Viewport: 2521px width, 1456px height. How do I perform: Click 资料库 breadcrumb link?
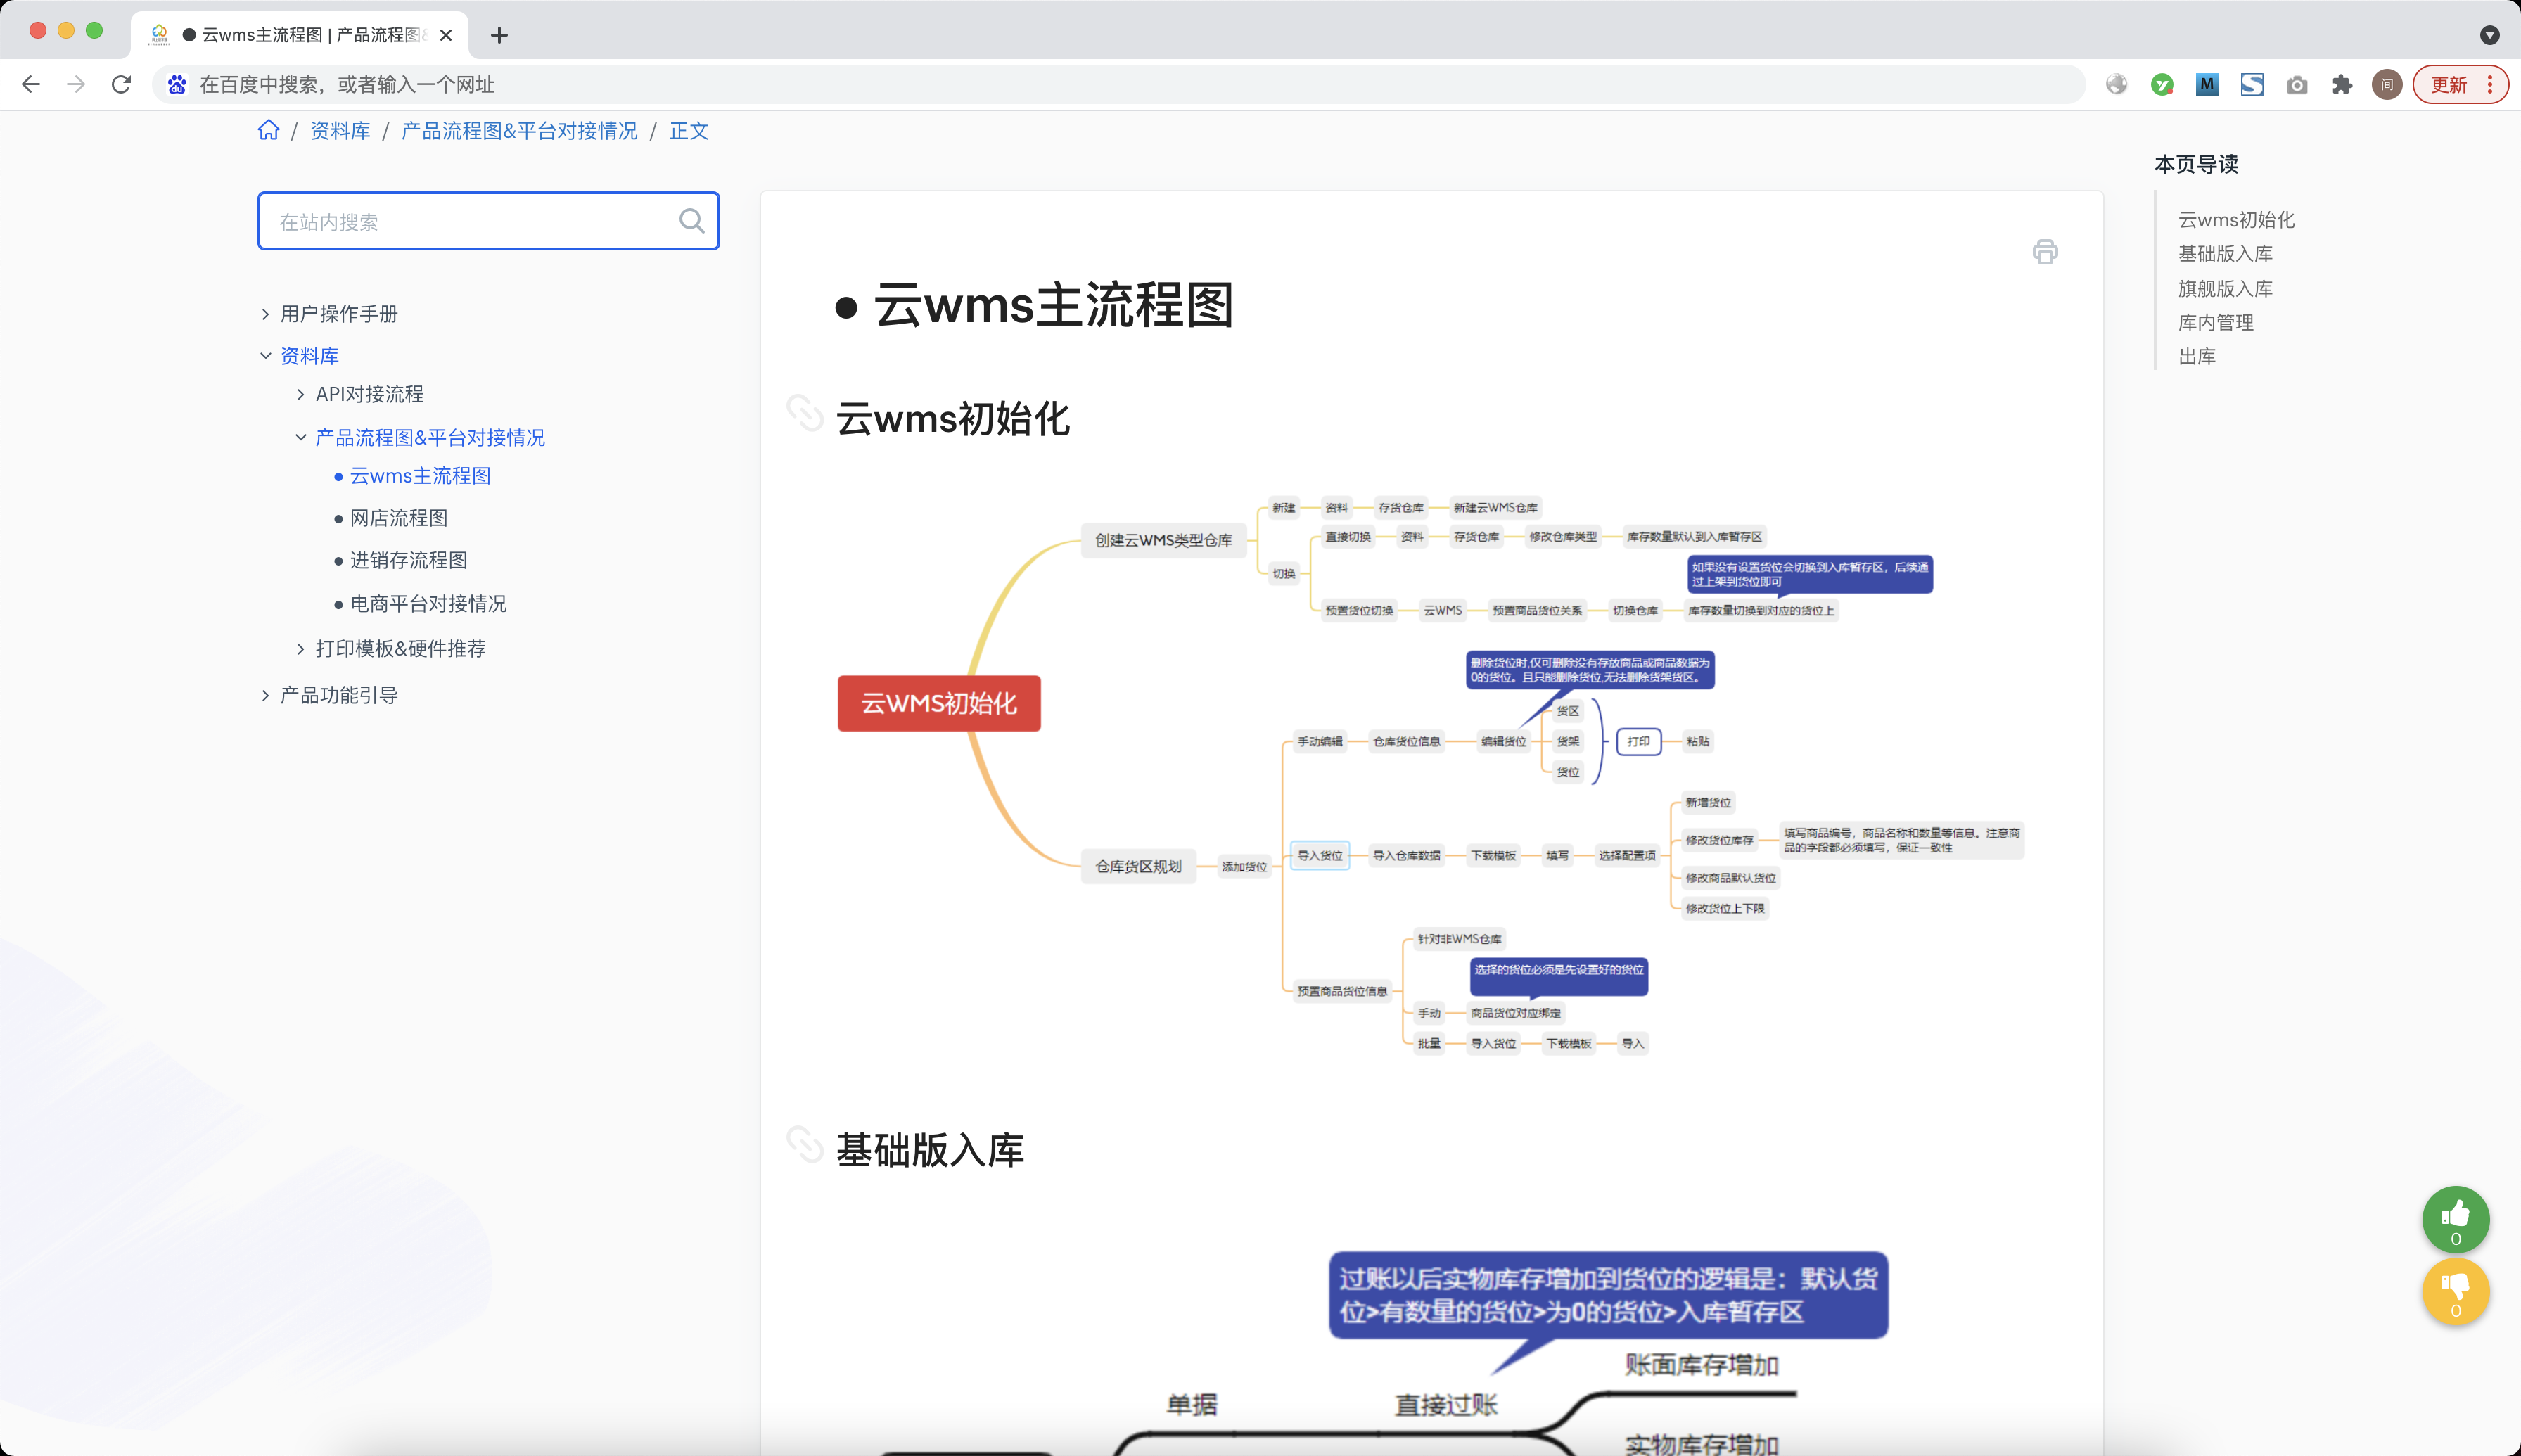point(340,131)
